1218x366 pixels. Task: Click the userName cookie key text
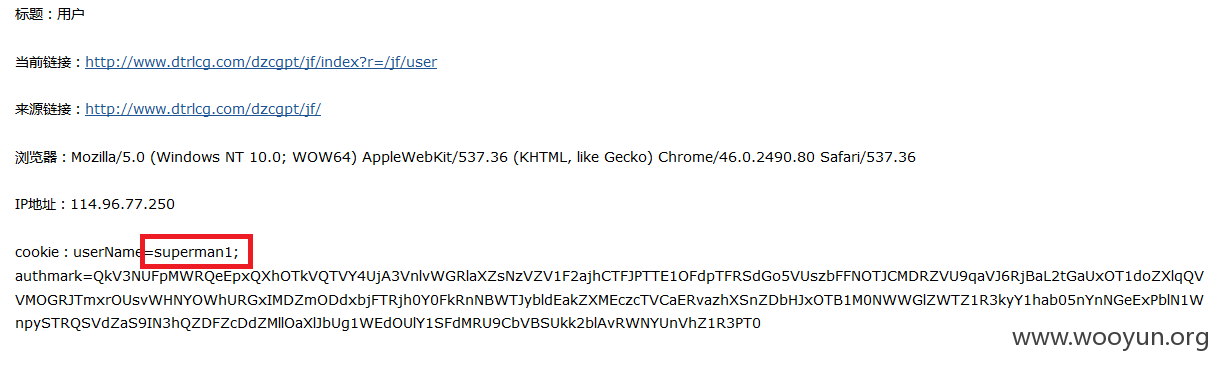pos(109,252)
